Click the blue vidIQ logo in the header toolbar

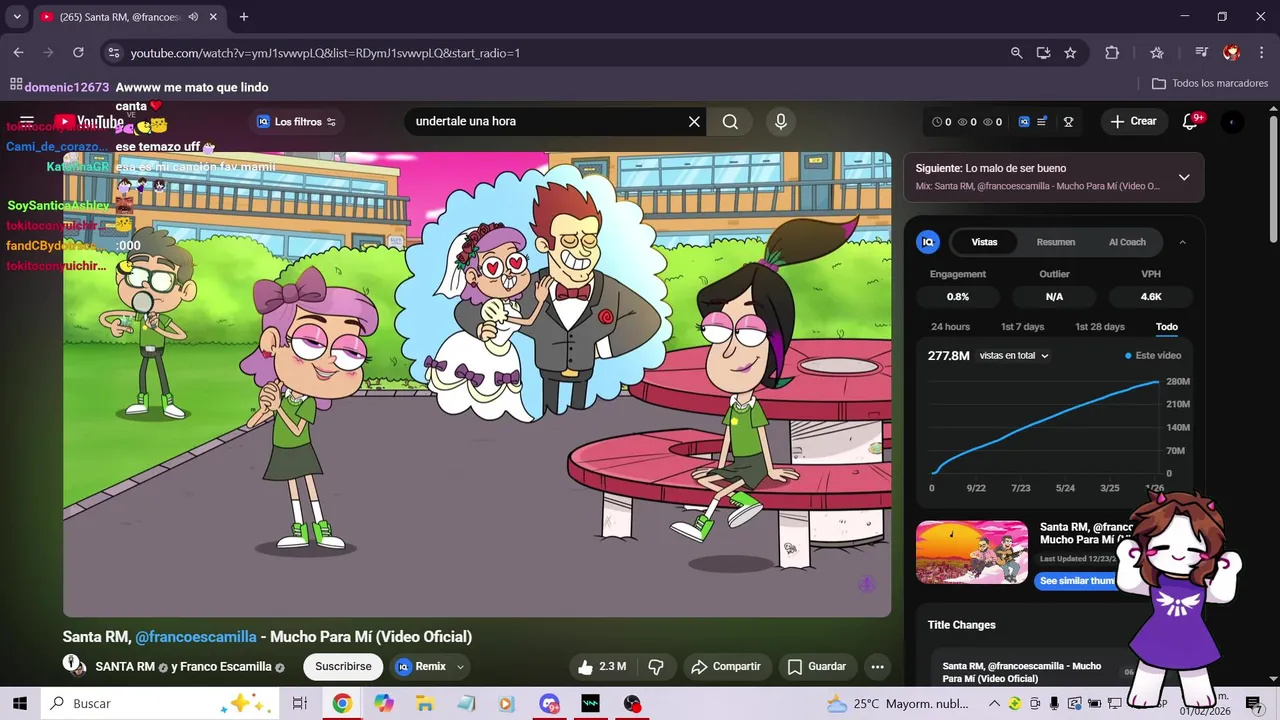coord(1024,122)
